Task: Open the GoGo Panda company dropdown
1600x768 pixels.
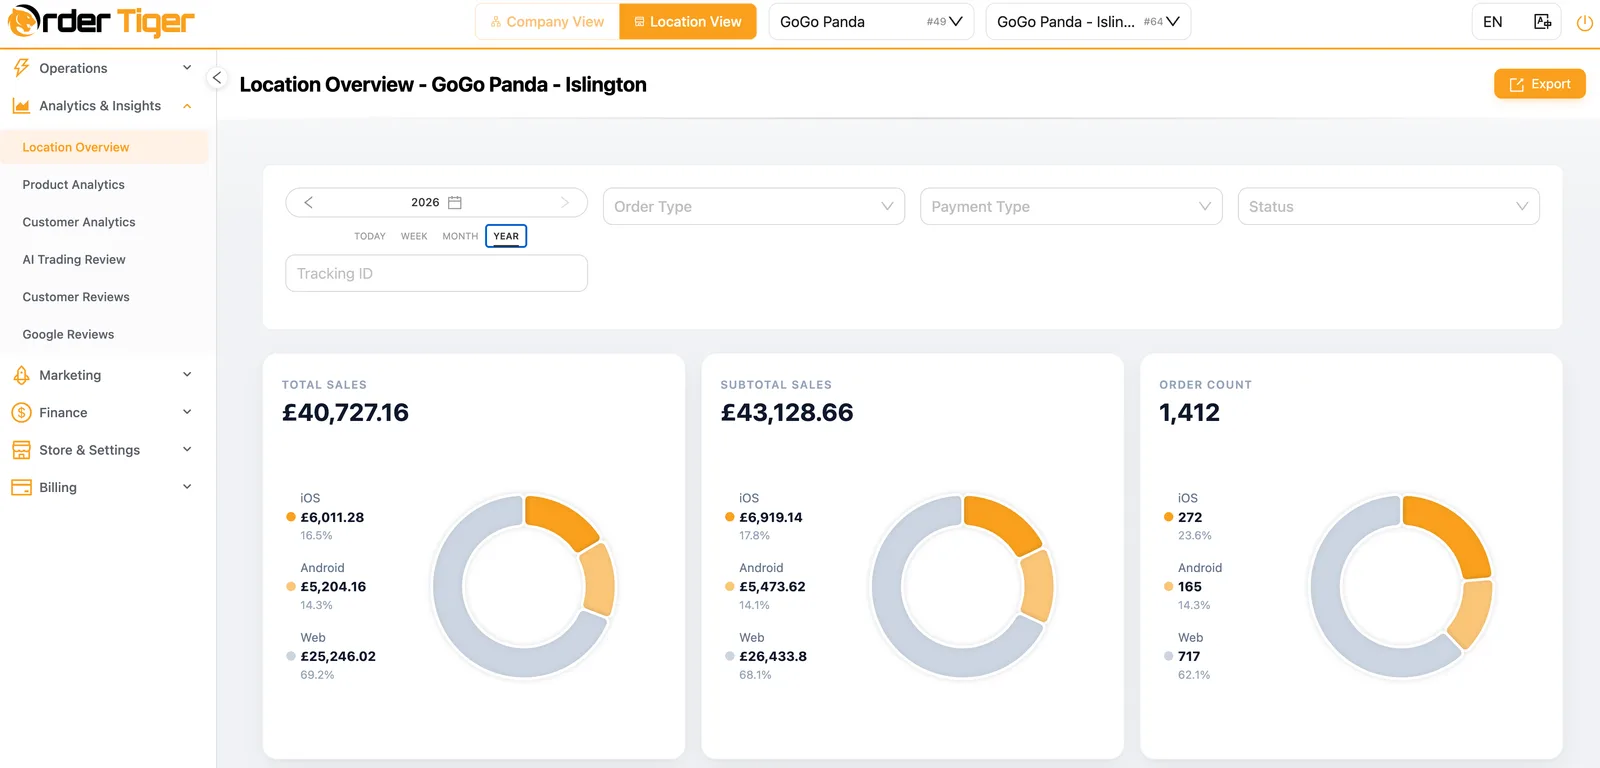Action: tap(871, 22)
